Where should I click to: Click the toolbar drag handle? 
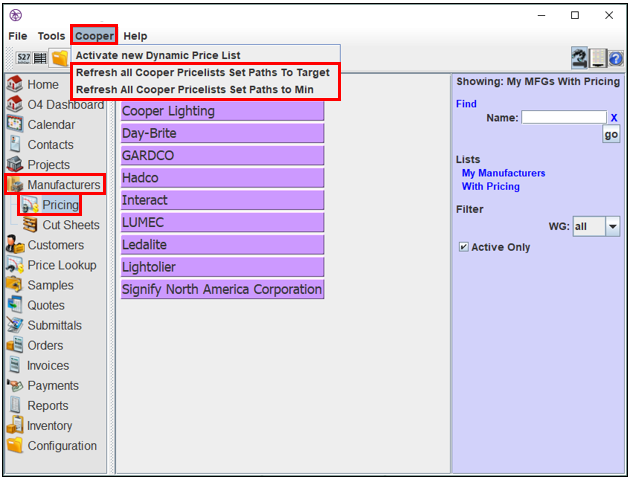[11, 58]
